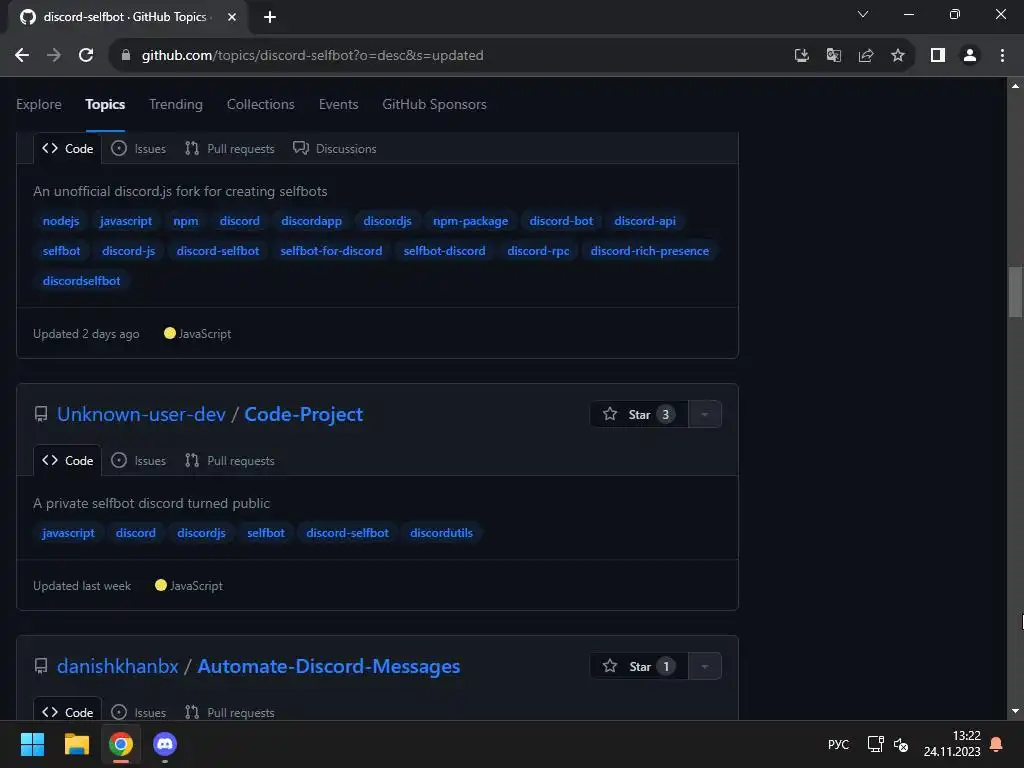Image resolution: width=1024 pixels, height=768 pixels.
Task: Go back to the previous page
Action: point(22,56)
